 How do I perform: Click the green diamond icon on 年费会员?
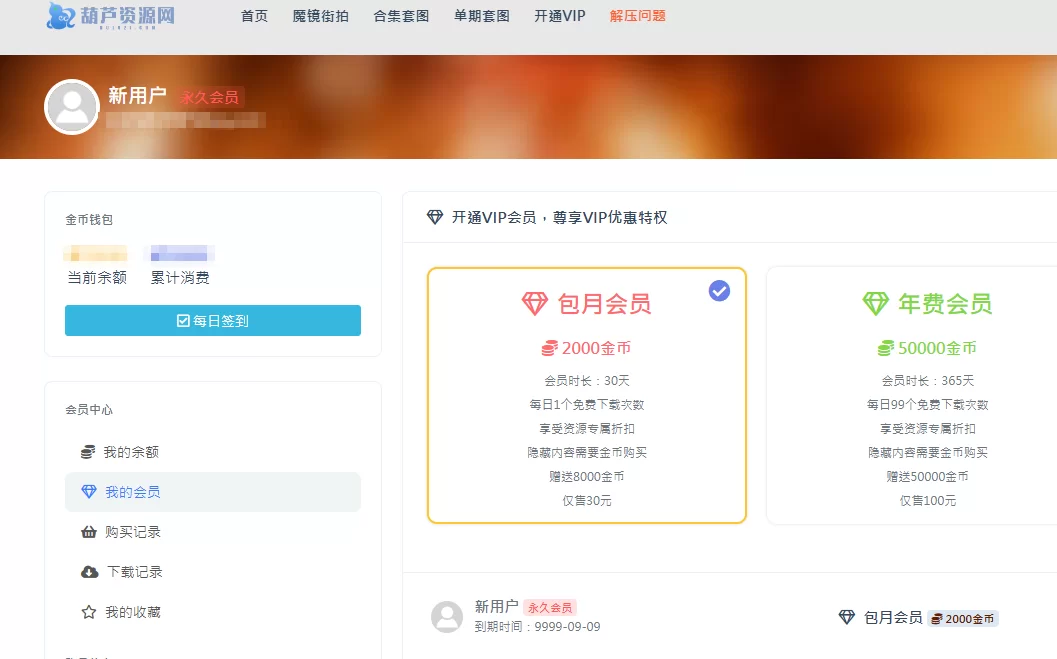tap(876, 303)
